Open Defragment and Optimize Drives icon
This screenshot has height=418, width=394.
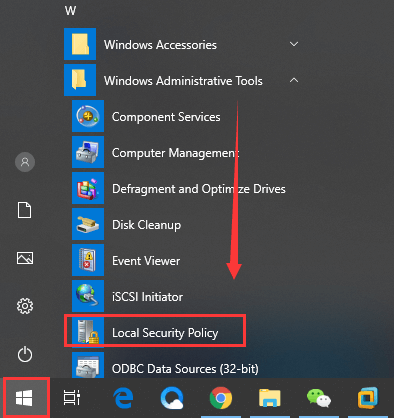(88, 188)
